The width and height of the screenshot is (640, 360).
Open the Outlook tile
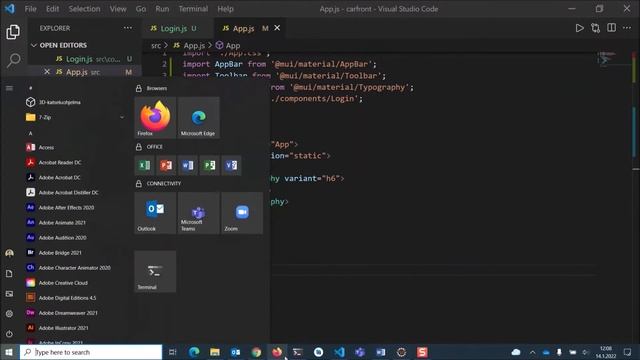tap(155, 213)
